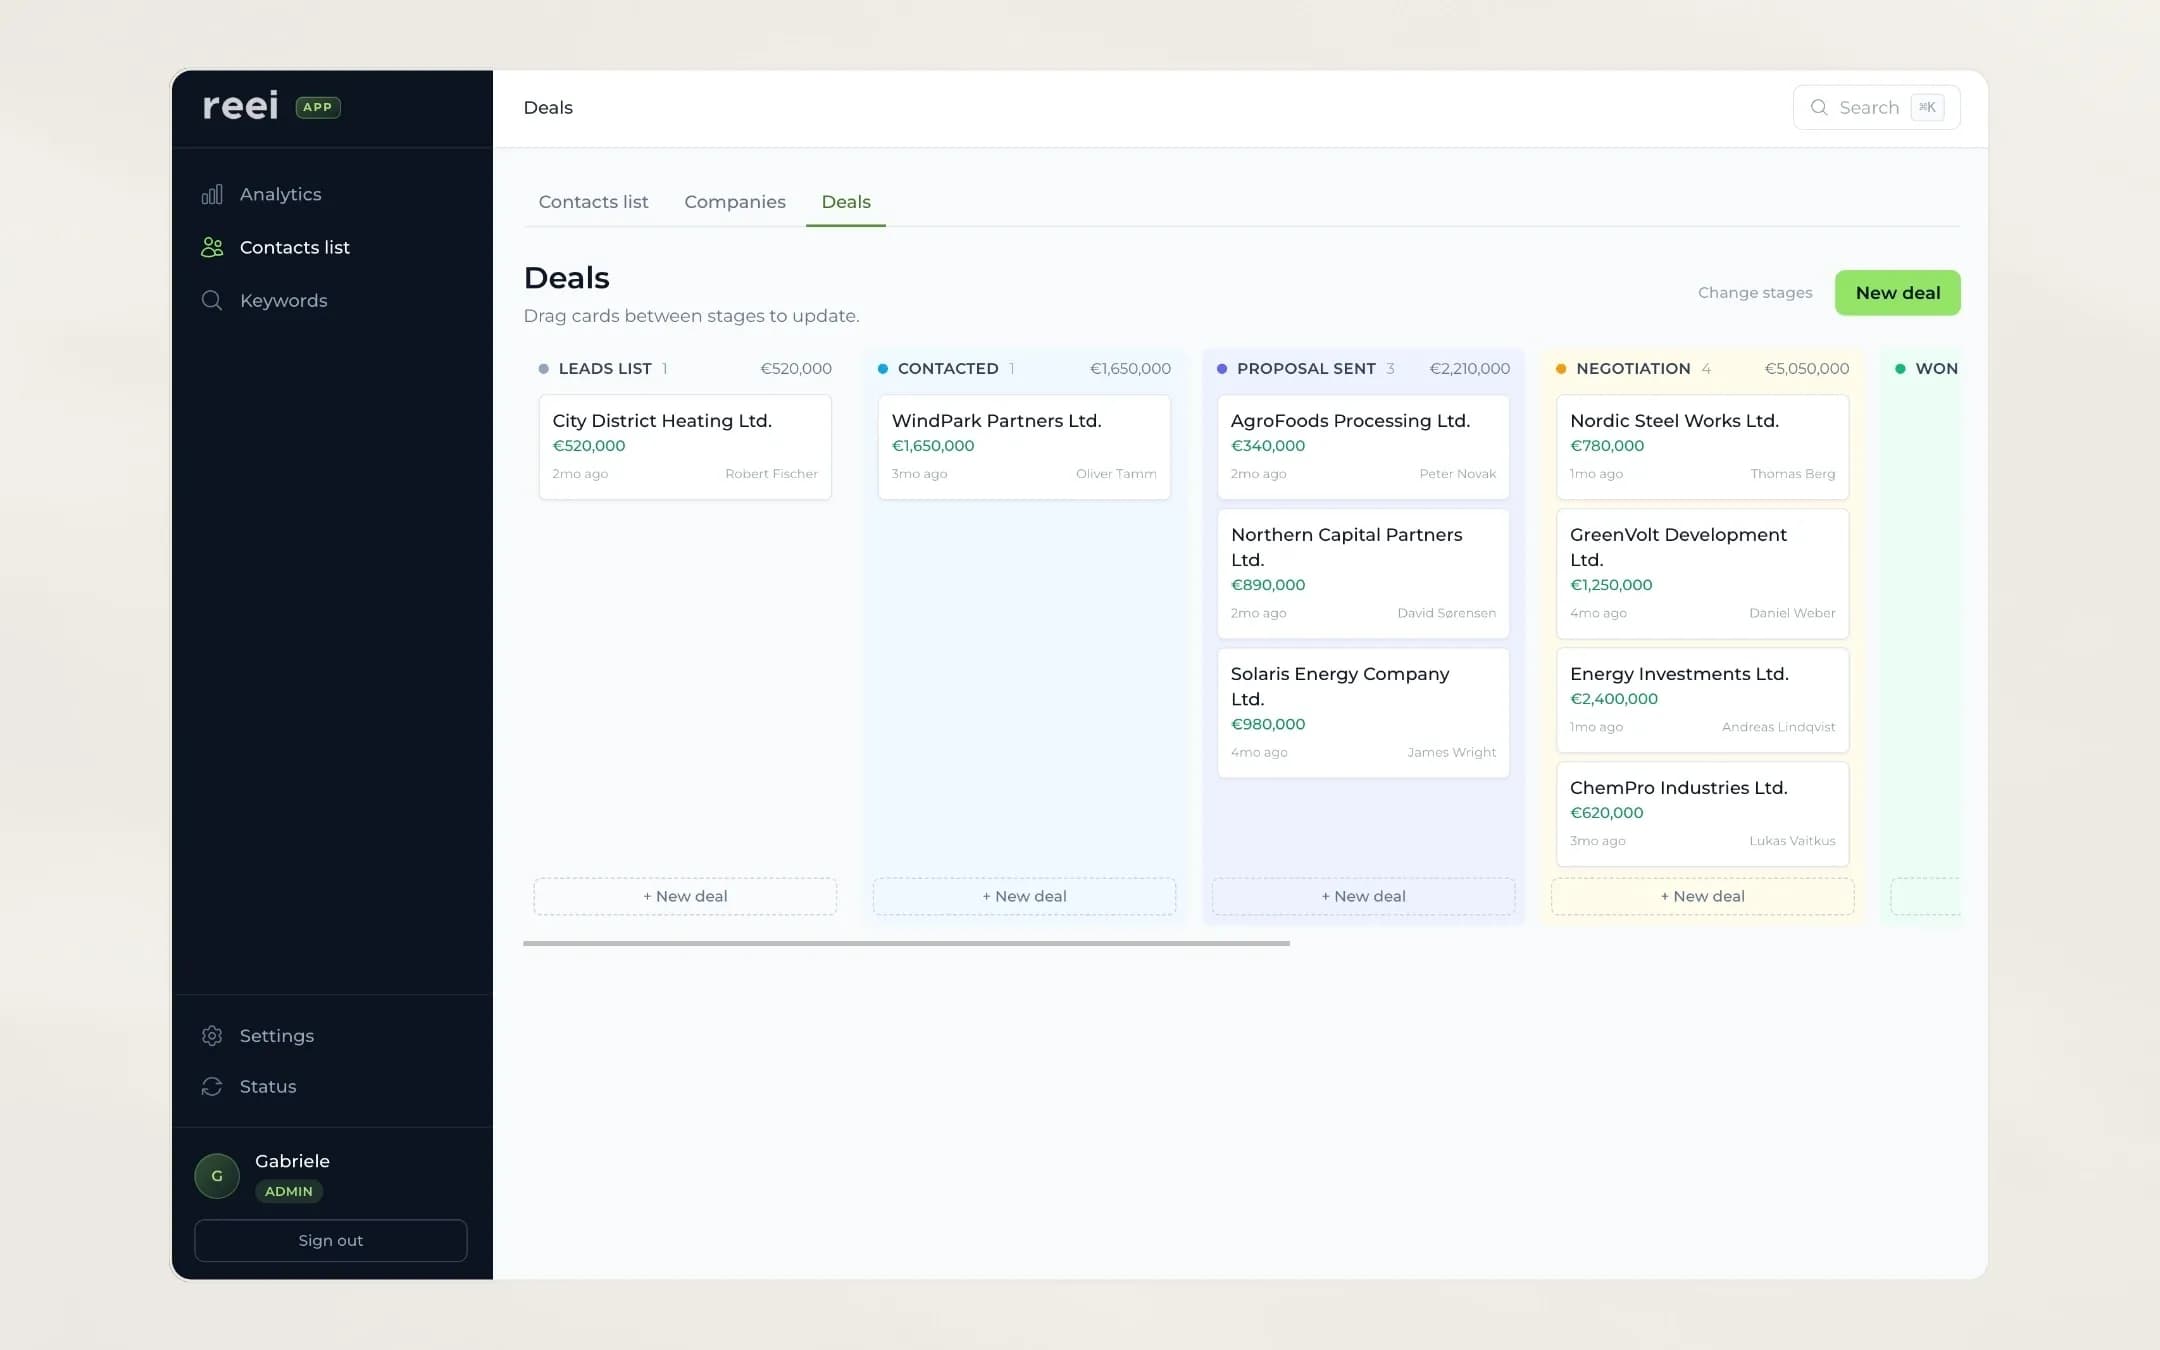Image resolution: width=2160 pixels, height=1350 pixels.
Task: Click Gabriele's avatar circle
Action: (x=217, y=1176)
